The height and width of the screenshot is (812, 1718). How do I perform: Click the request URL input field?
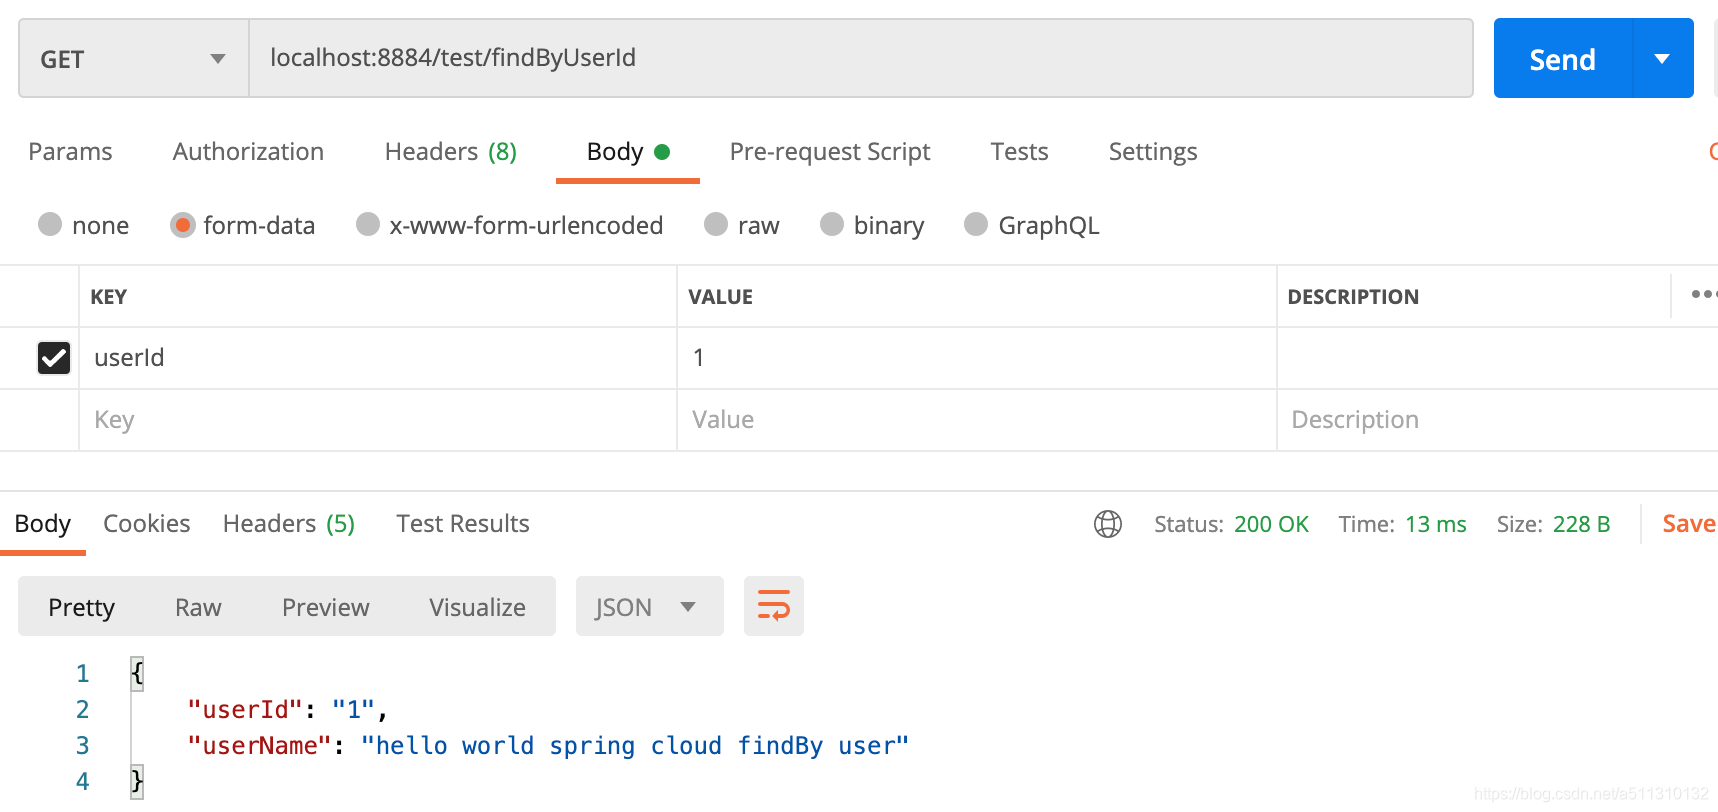pos(860,58)
